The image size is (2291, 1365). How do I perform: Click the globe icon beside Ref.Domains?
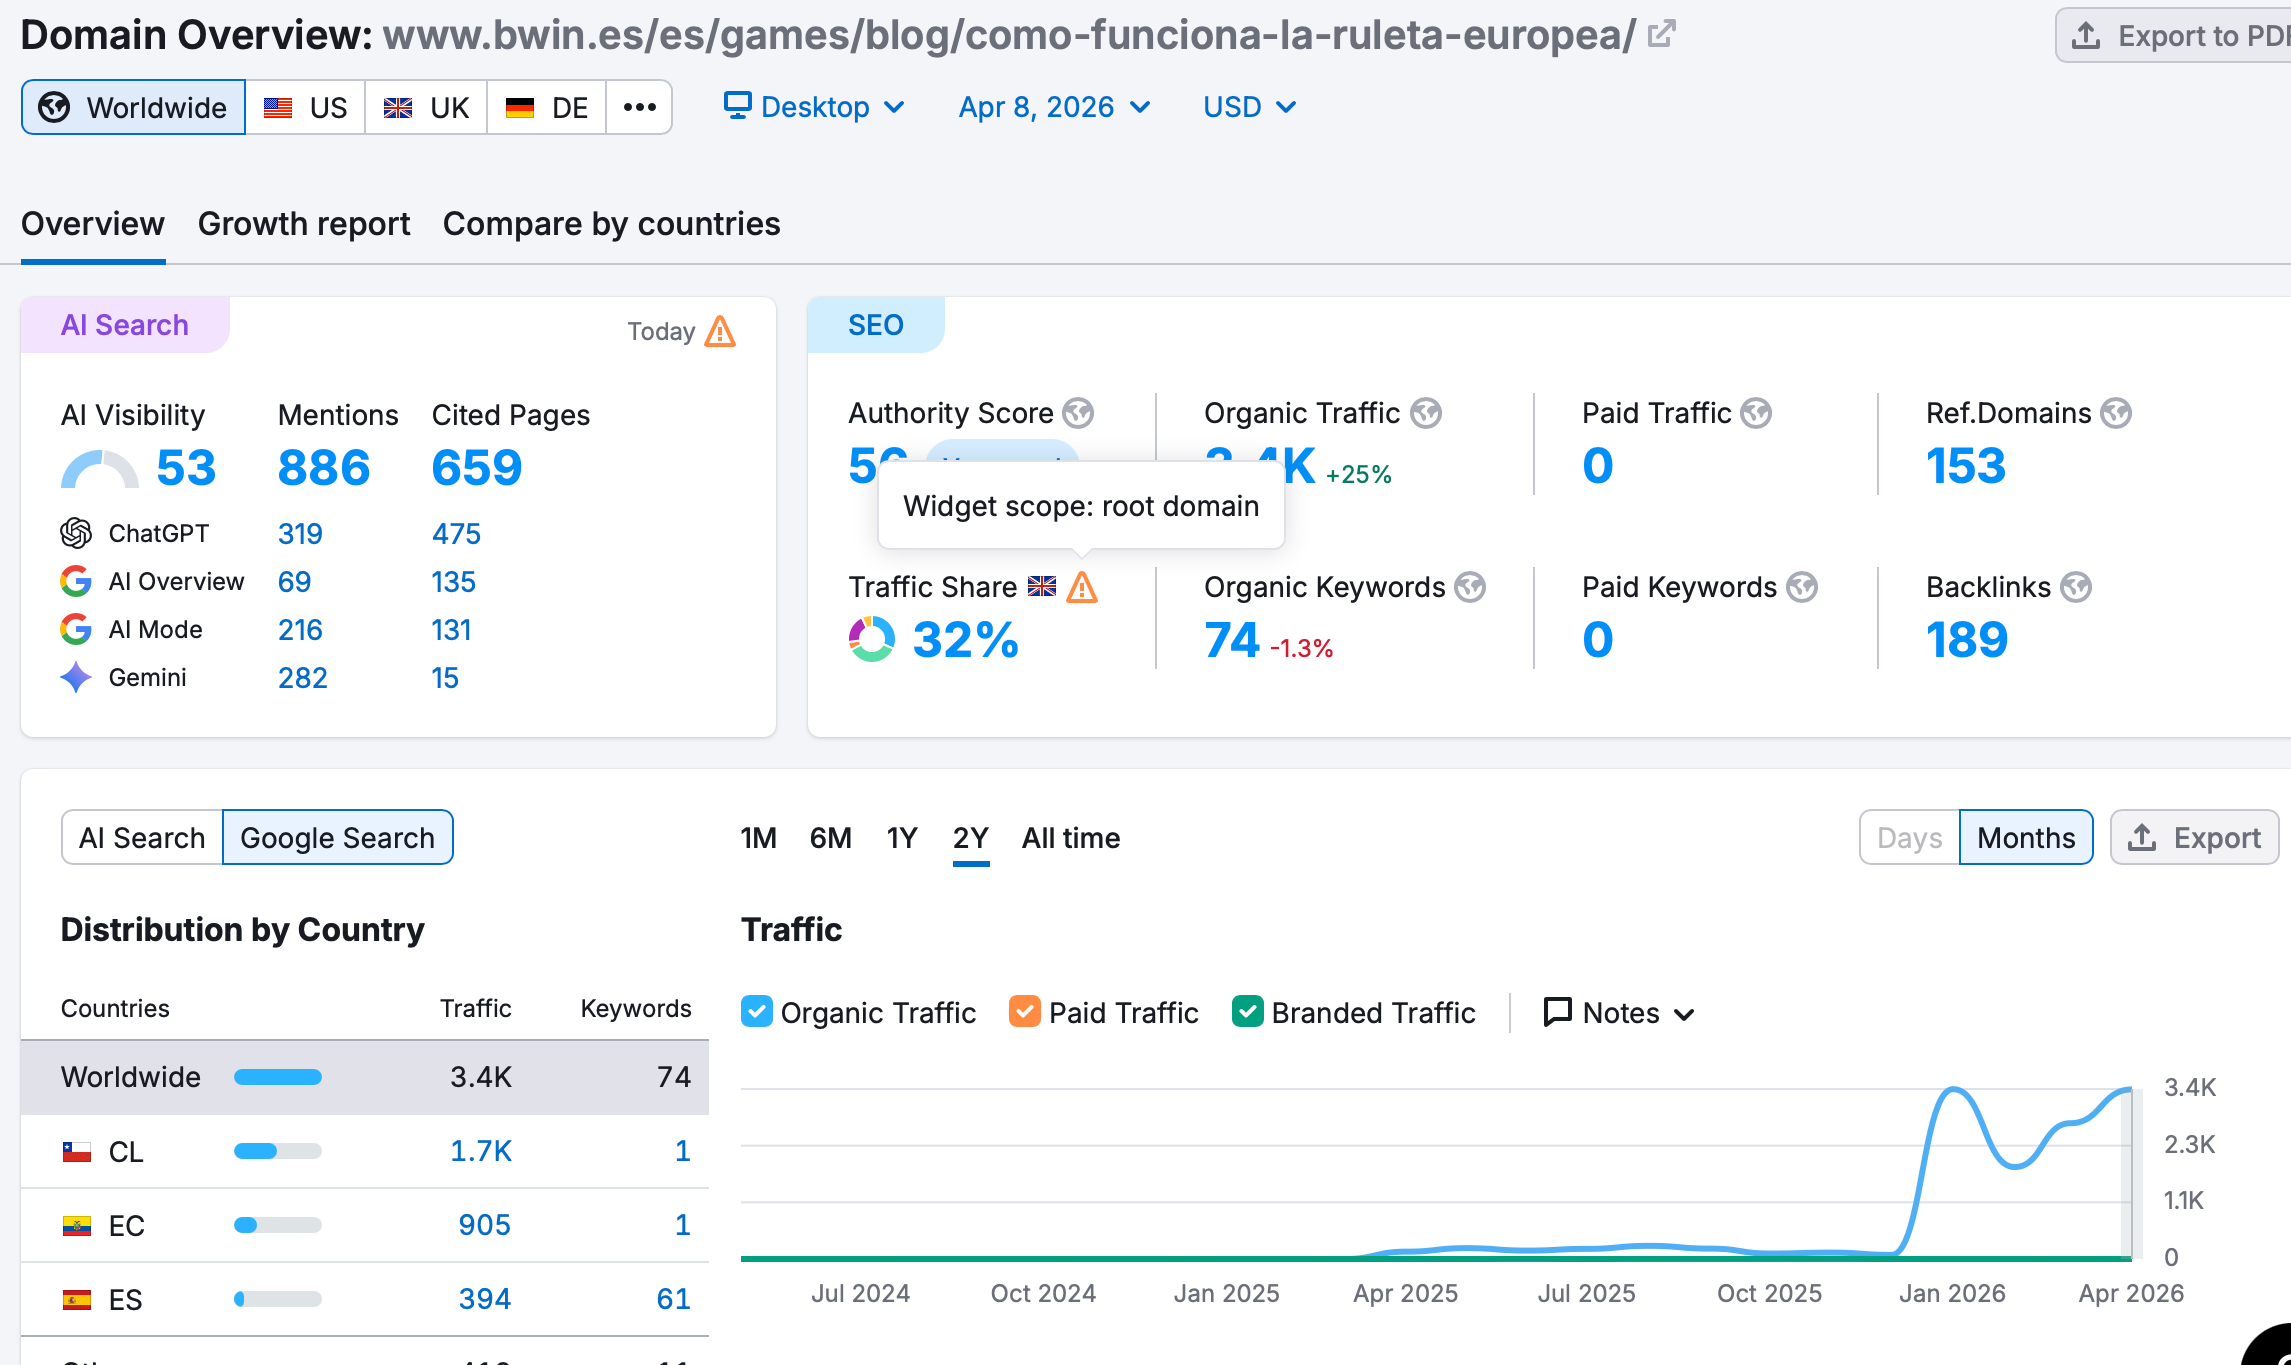click(2115, 413)
